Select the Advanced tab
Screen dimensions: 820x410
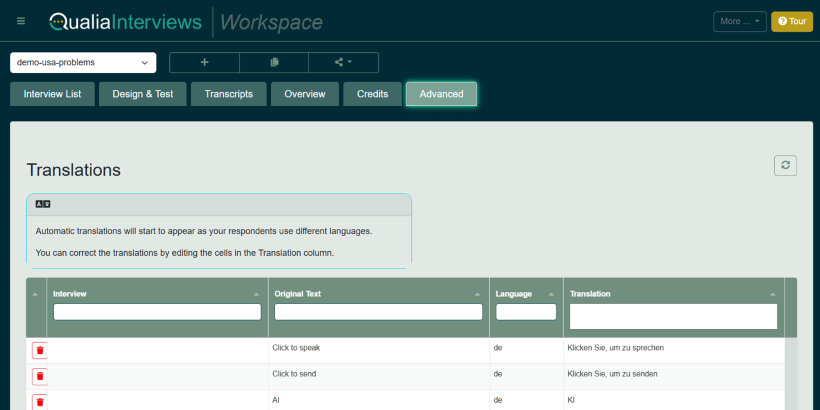click(x=441, y=94)
